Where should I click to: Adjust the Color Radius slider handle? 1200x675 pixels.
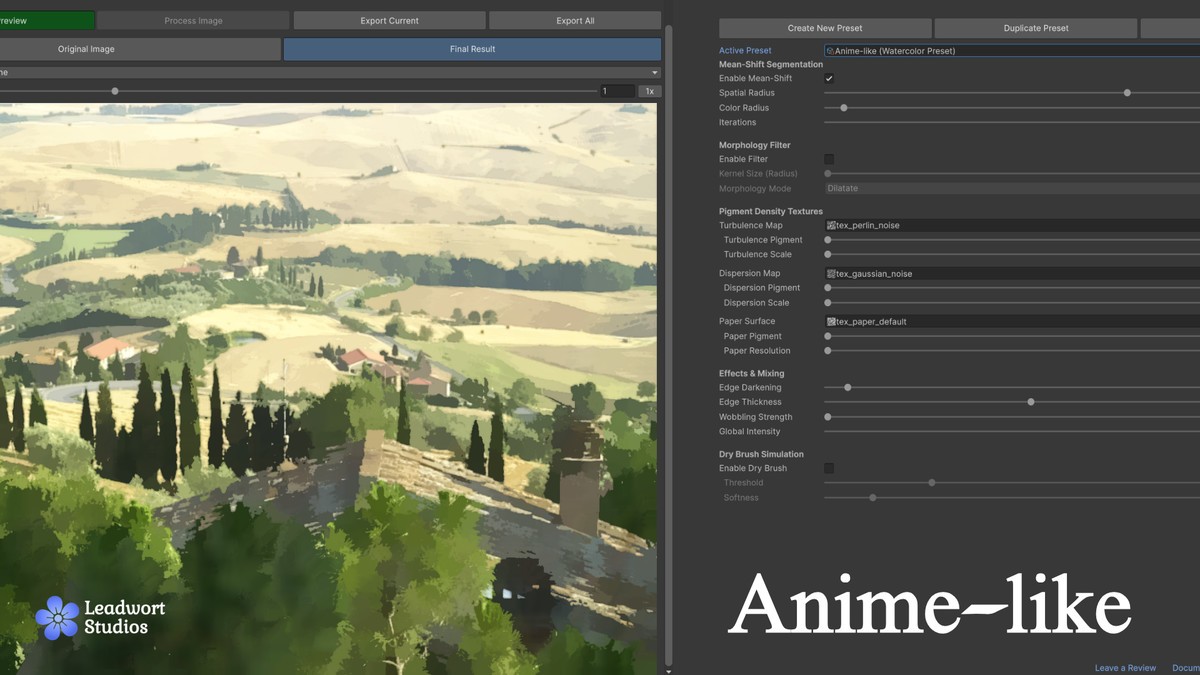pyautogui.click(x=844, y=108)
